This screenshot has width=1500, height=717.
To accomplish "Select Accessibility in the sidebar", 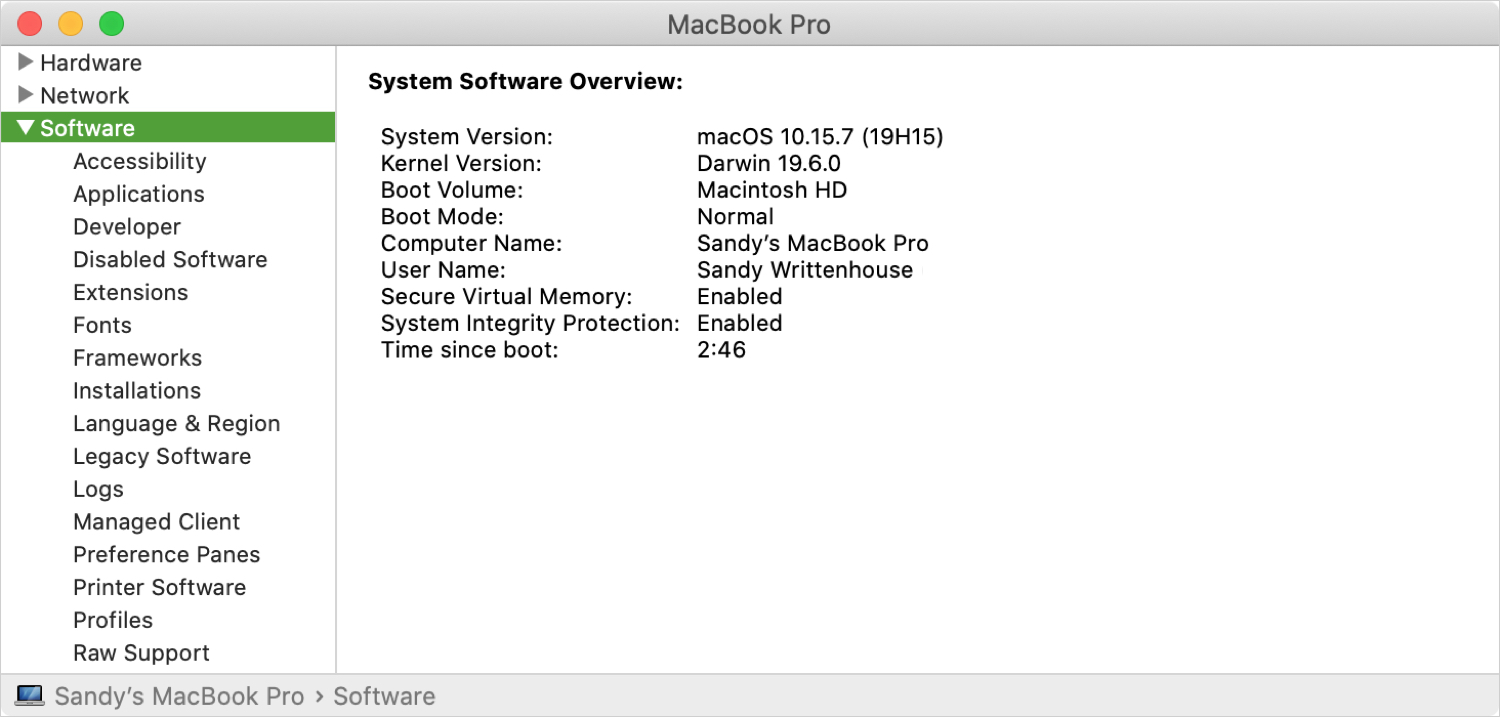I will coord(139,161).
